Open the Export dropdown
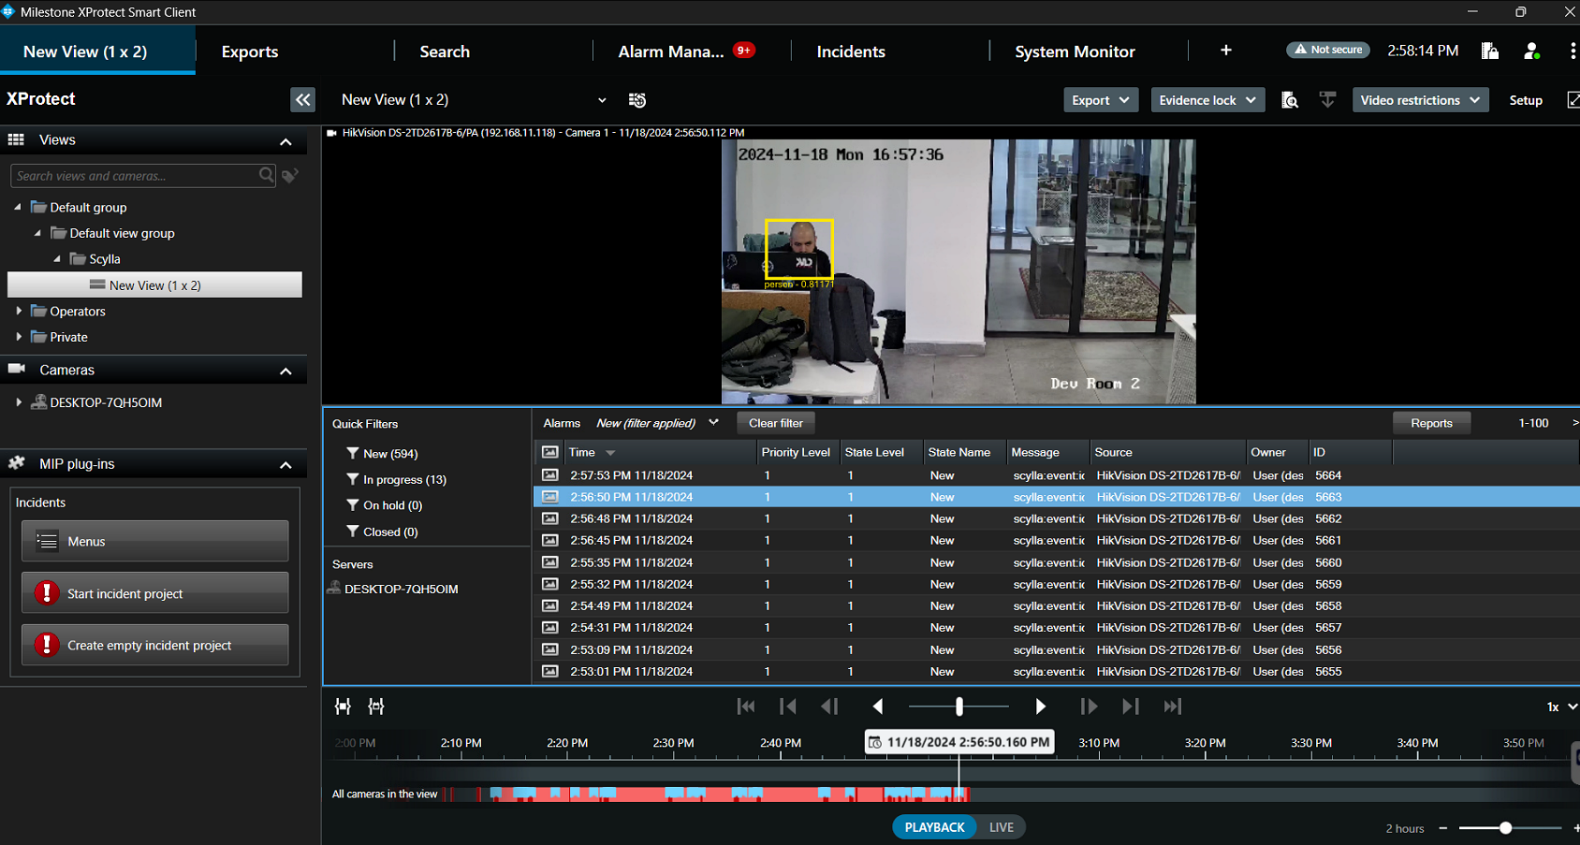This screenshot has width=1580, height=845. (1099, 100)
